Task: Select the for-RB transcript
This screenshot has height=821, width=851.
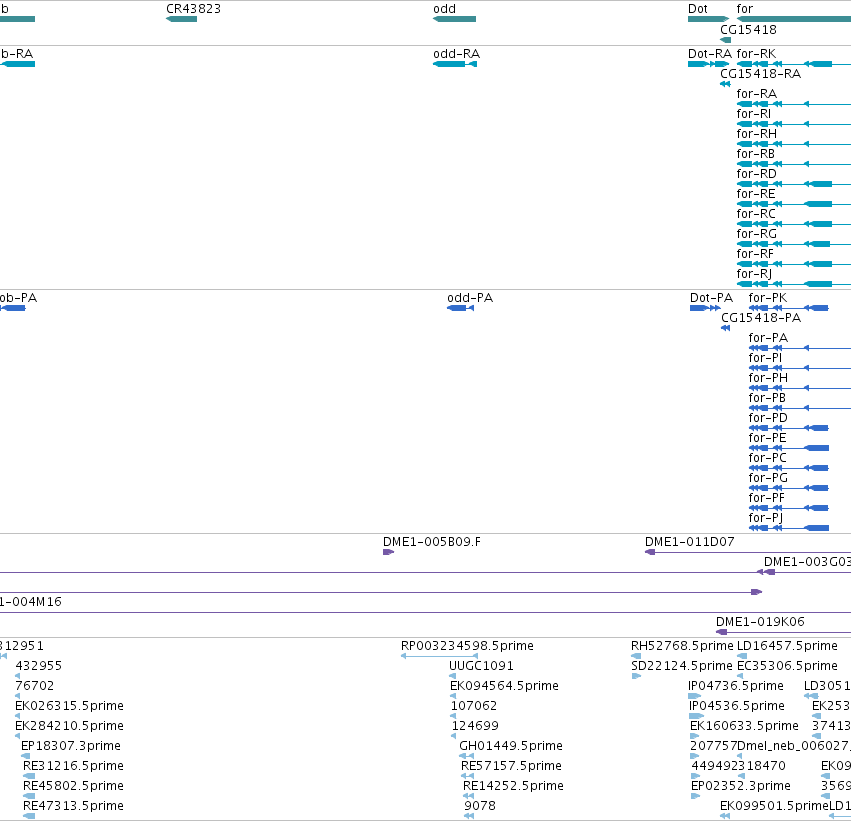Action: pyautogui.click(x=793, y=164)
